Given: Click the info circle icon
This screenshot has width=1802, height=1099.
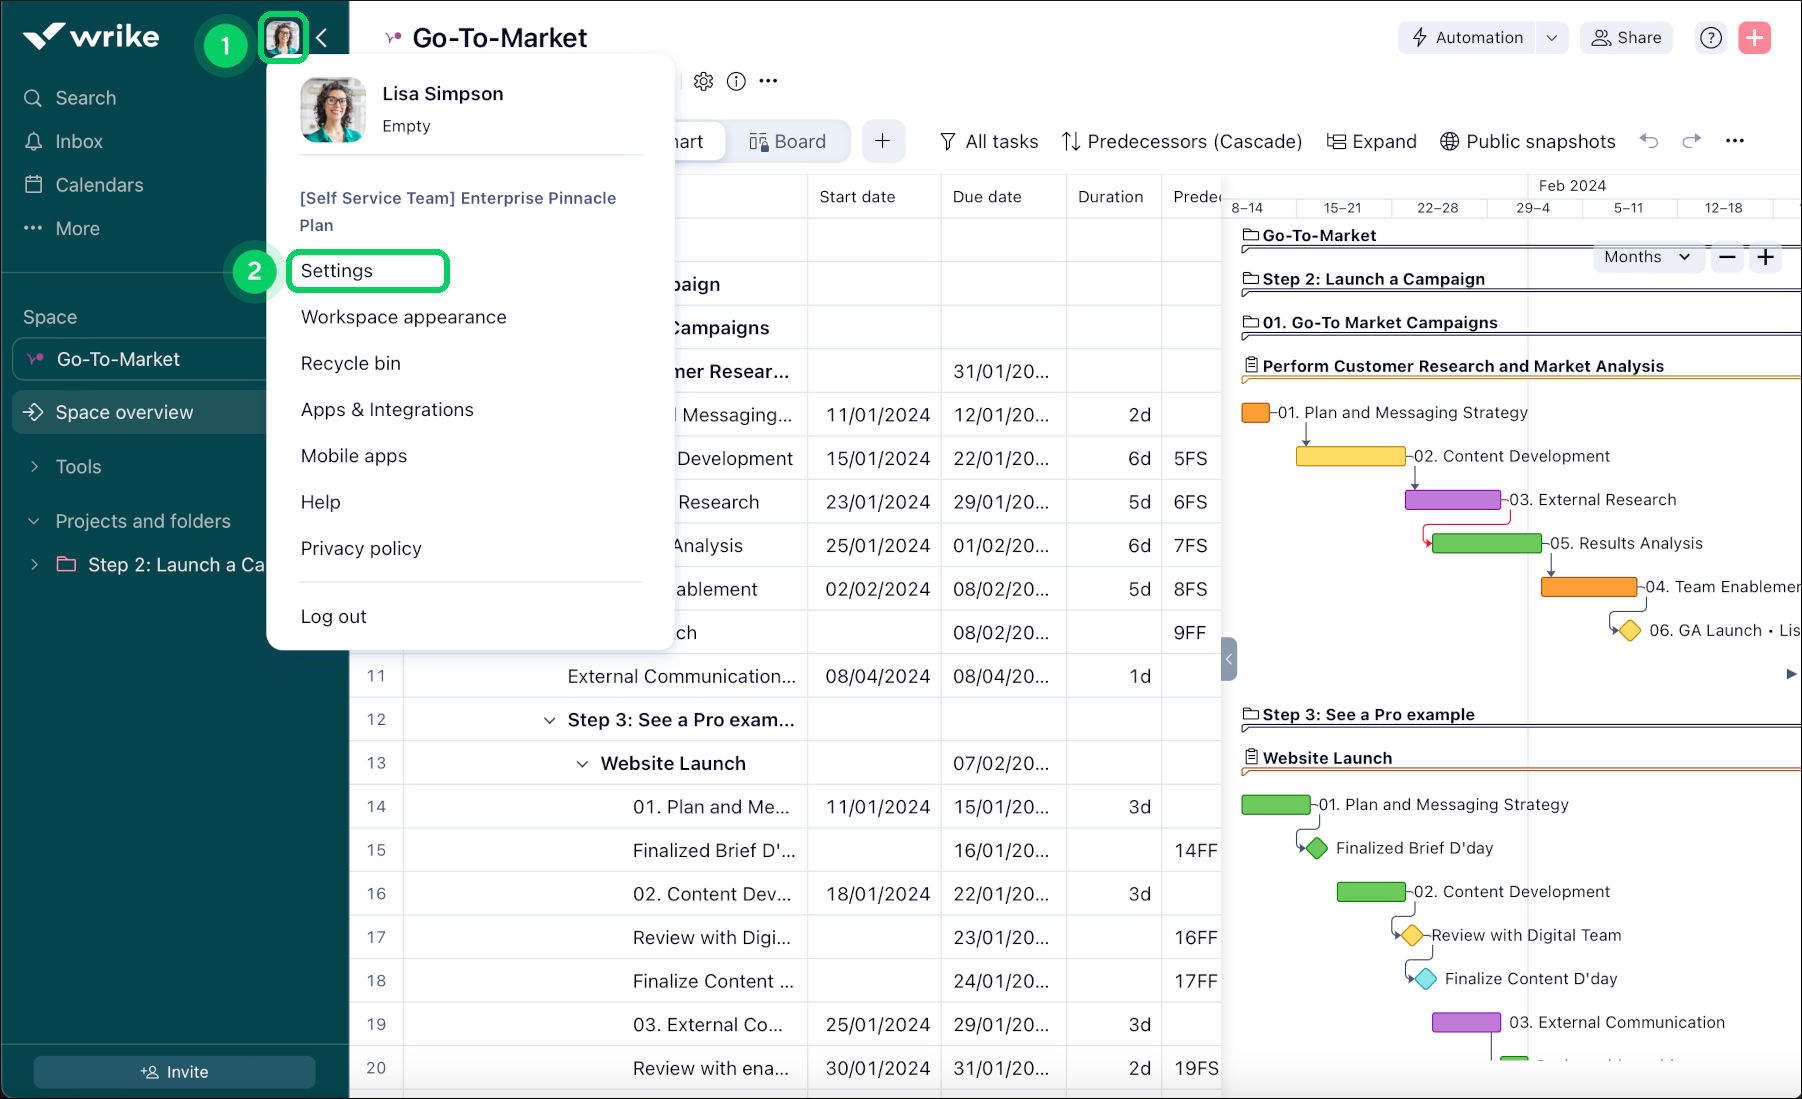Looking at the screenshot, I should click(736, 81).
